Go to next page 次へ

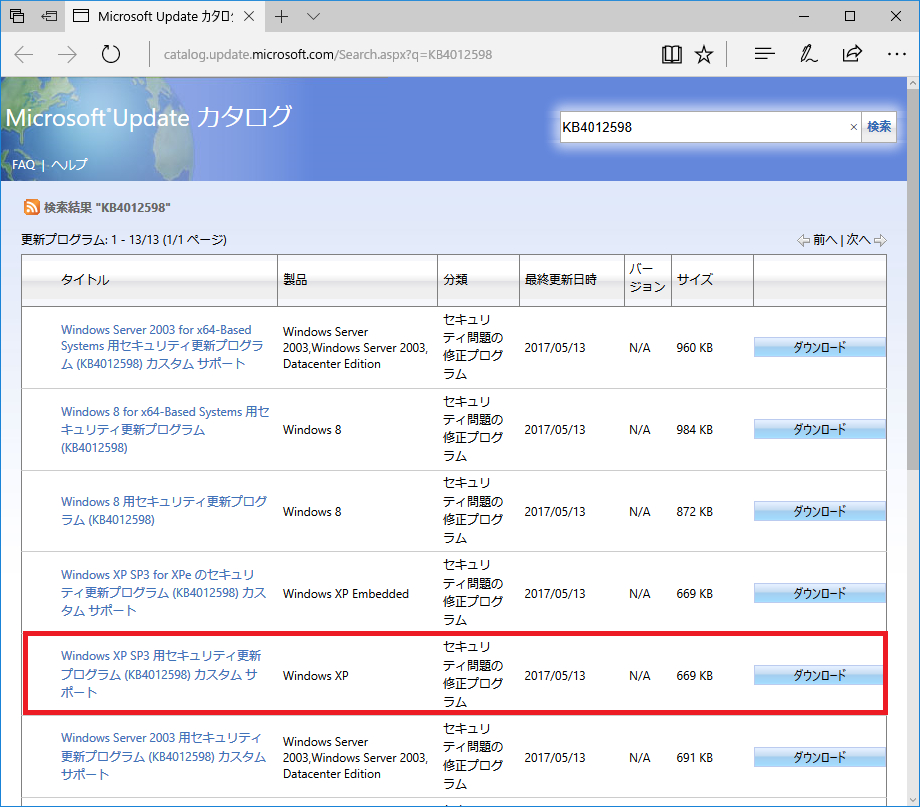coord(866,239)
